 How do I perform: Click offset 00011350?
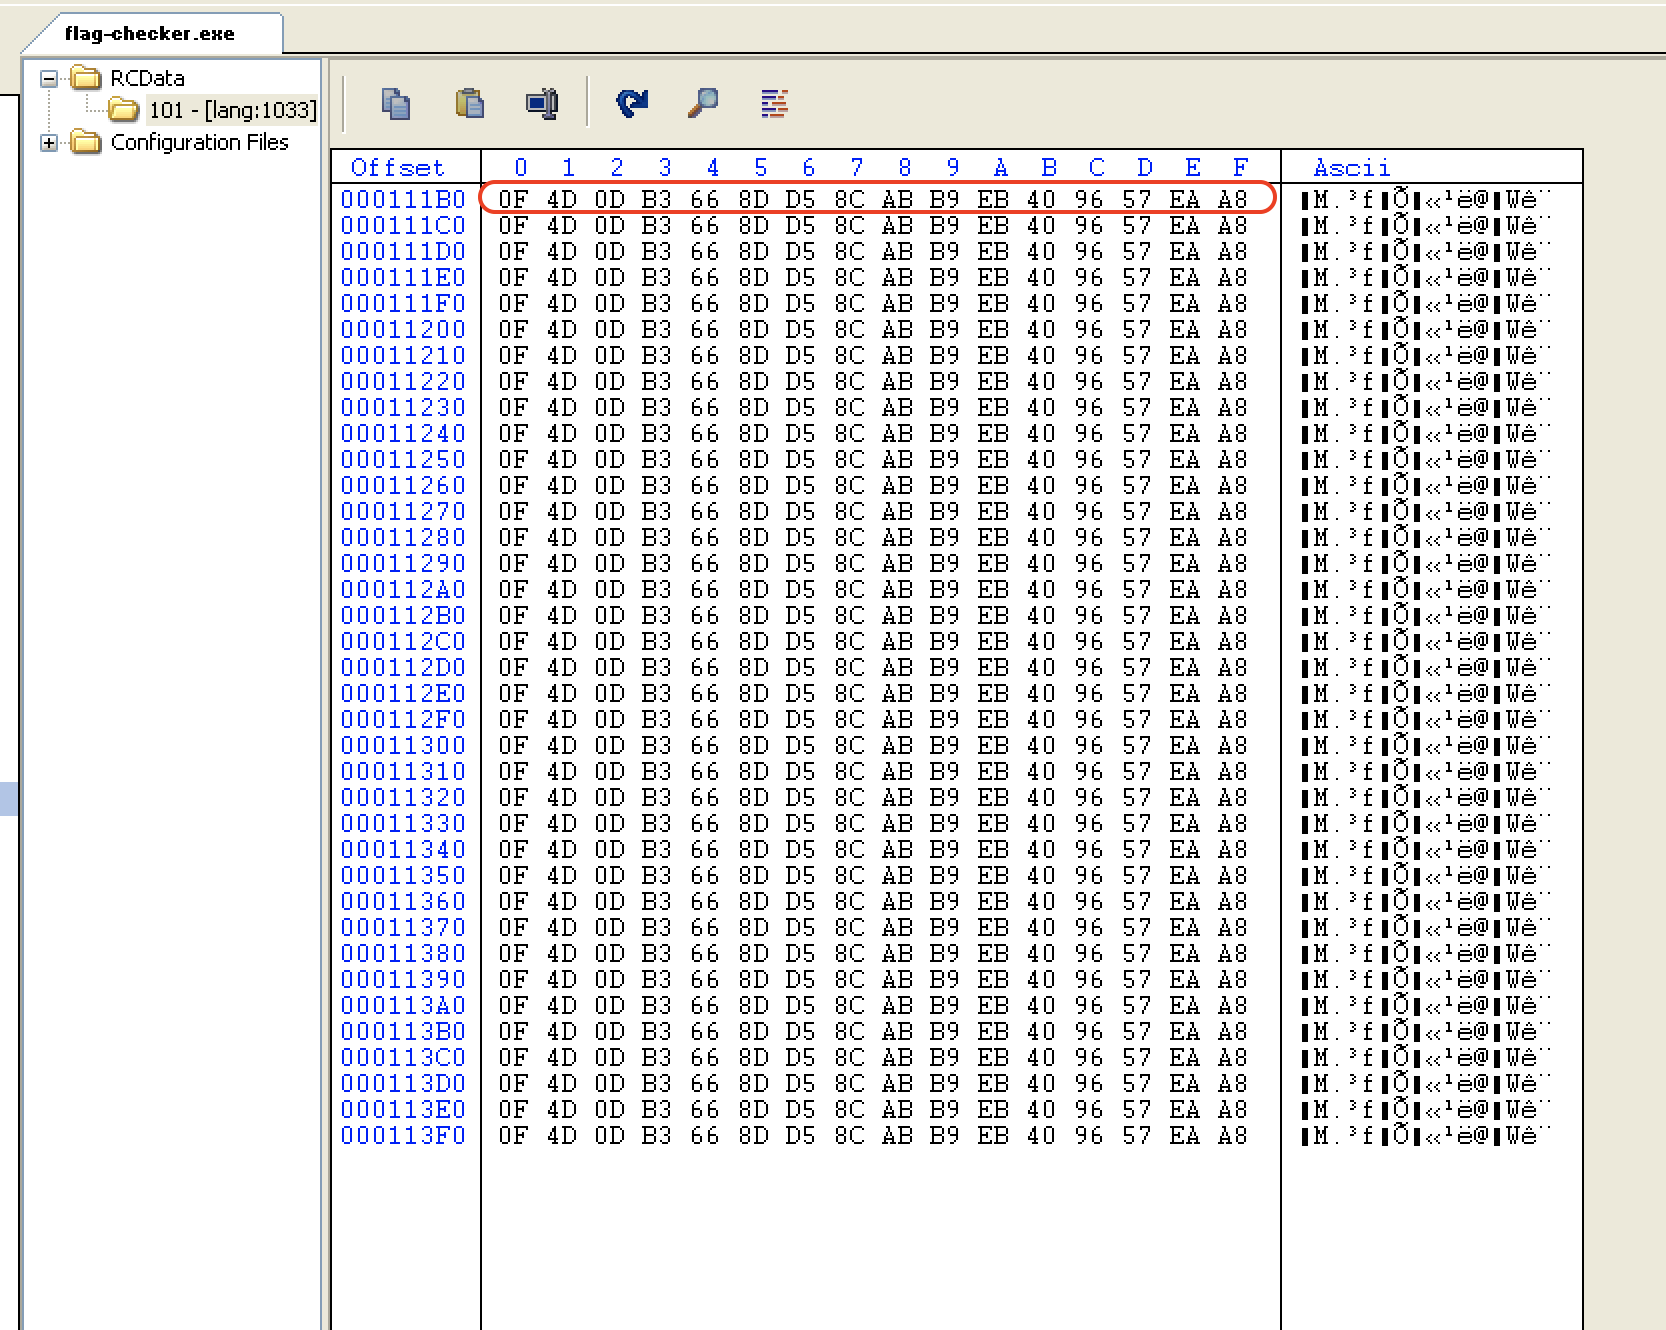404,875
